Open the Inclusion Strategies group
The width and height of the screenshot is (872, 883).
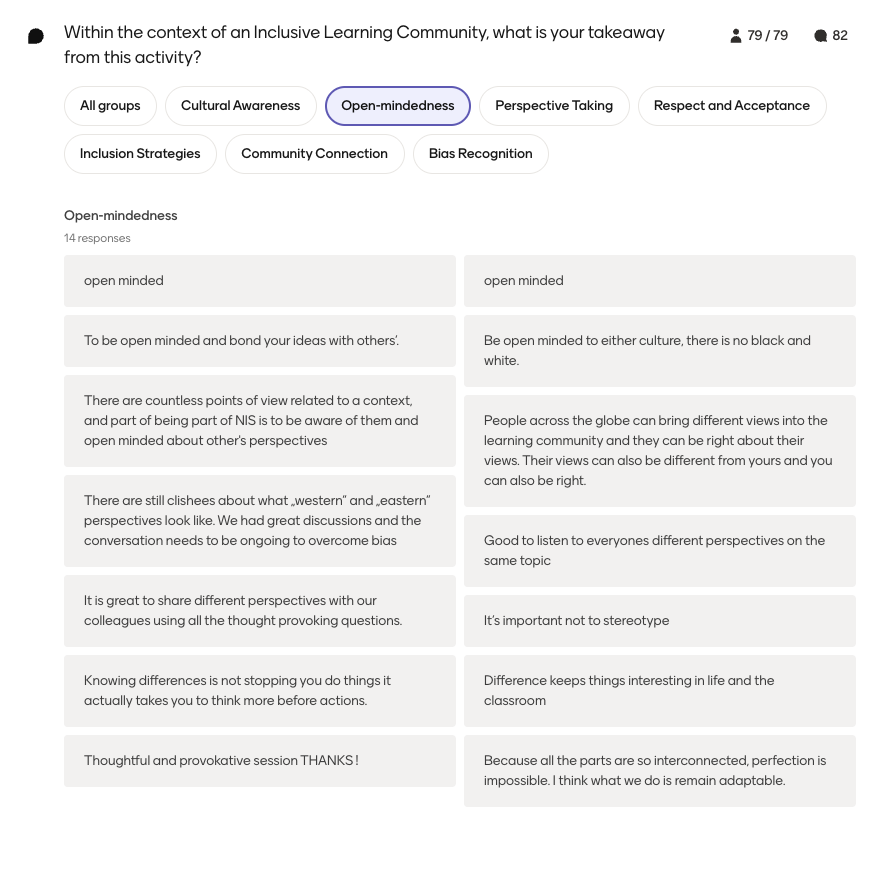(x=140, y=154)
